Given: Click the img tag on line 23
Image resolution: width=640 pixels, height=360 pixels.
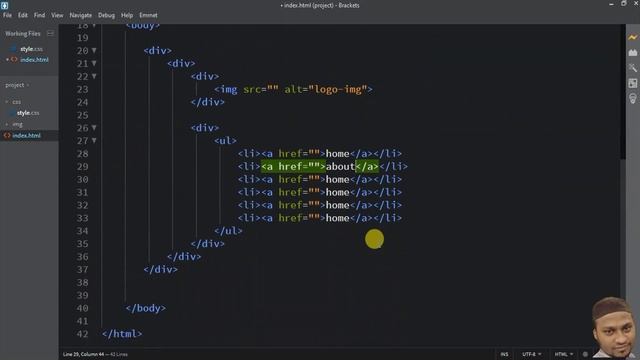Looking at the screenshot, I should [226, 89].
